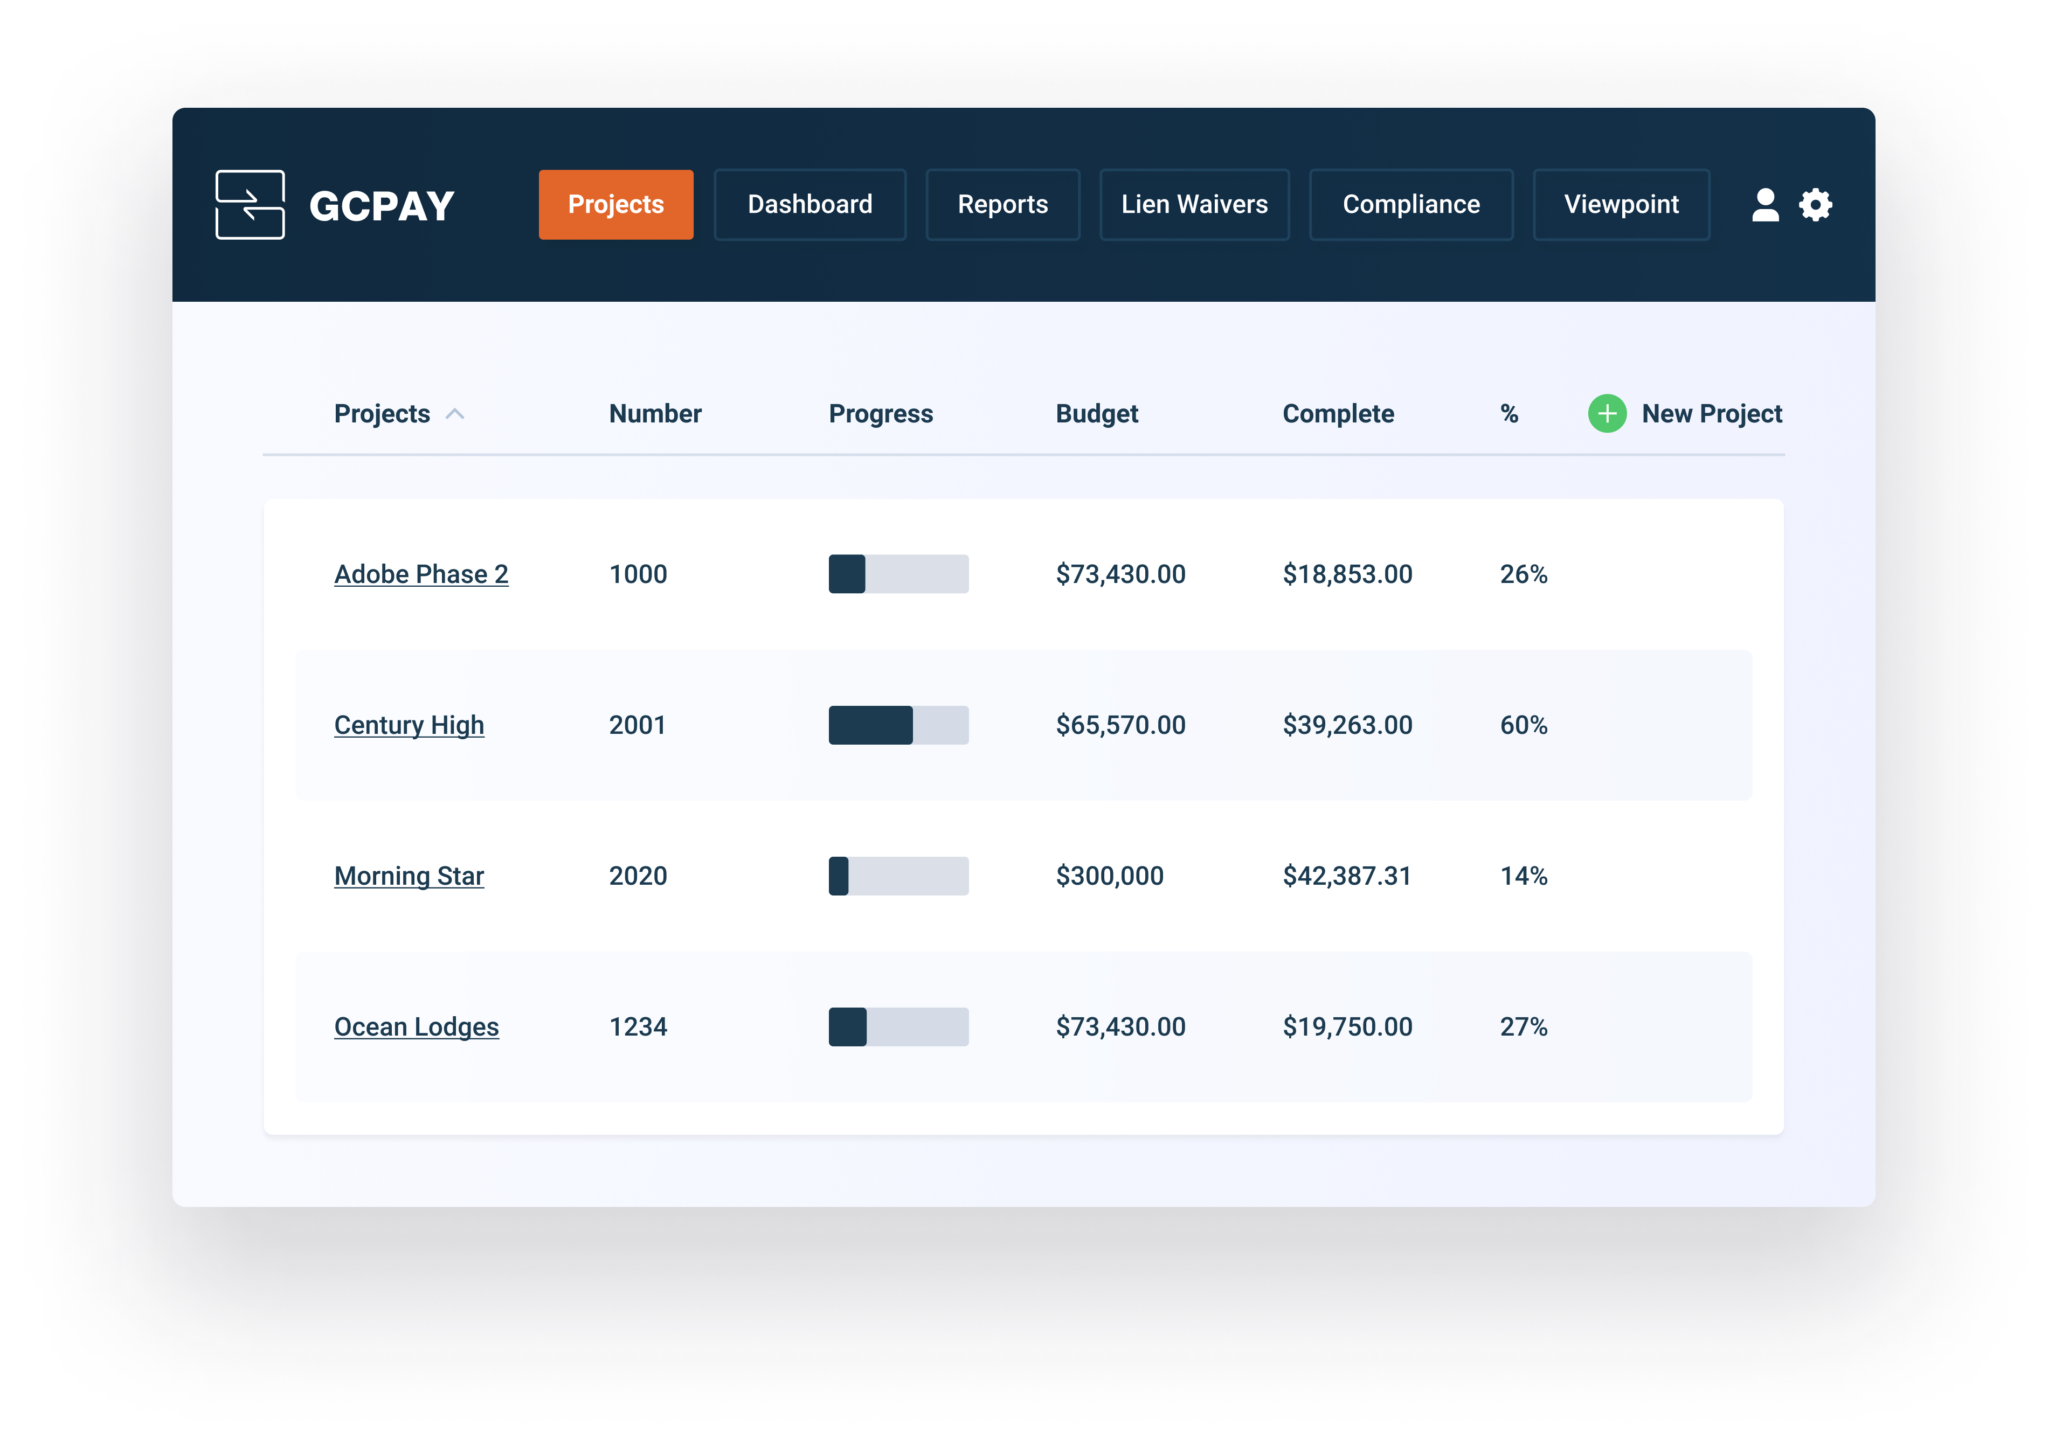Switch to the Dashboard tab
2048x1444 pixels.
pos(810,205)
